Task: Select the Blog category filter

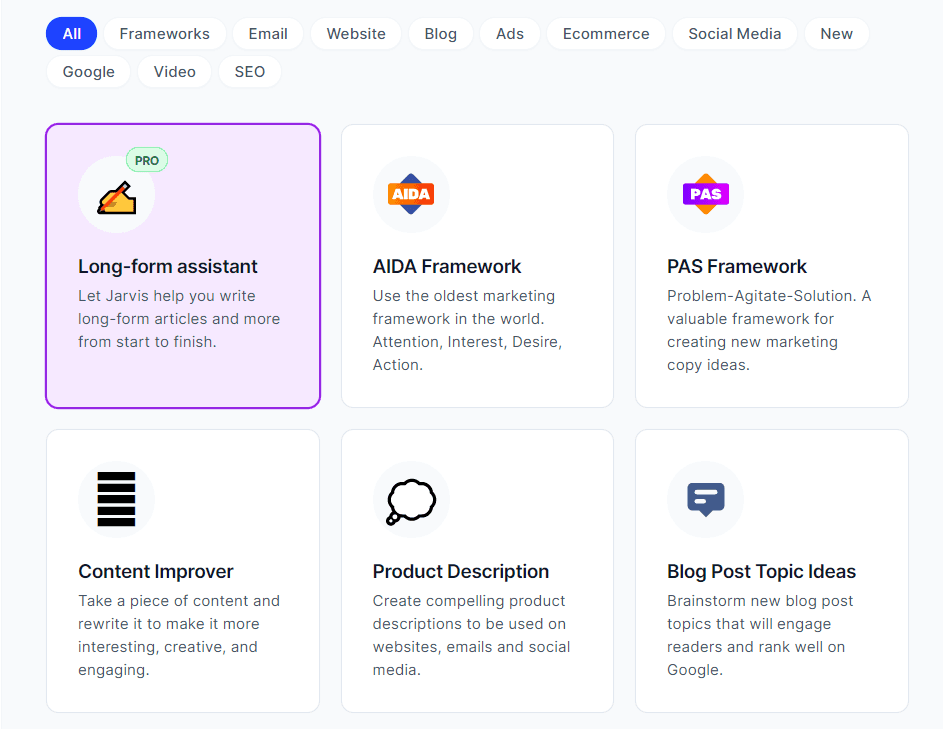Action: pyautogui.click(x=440, y=33)
